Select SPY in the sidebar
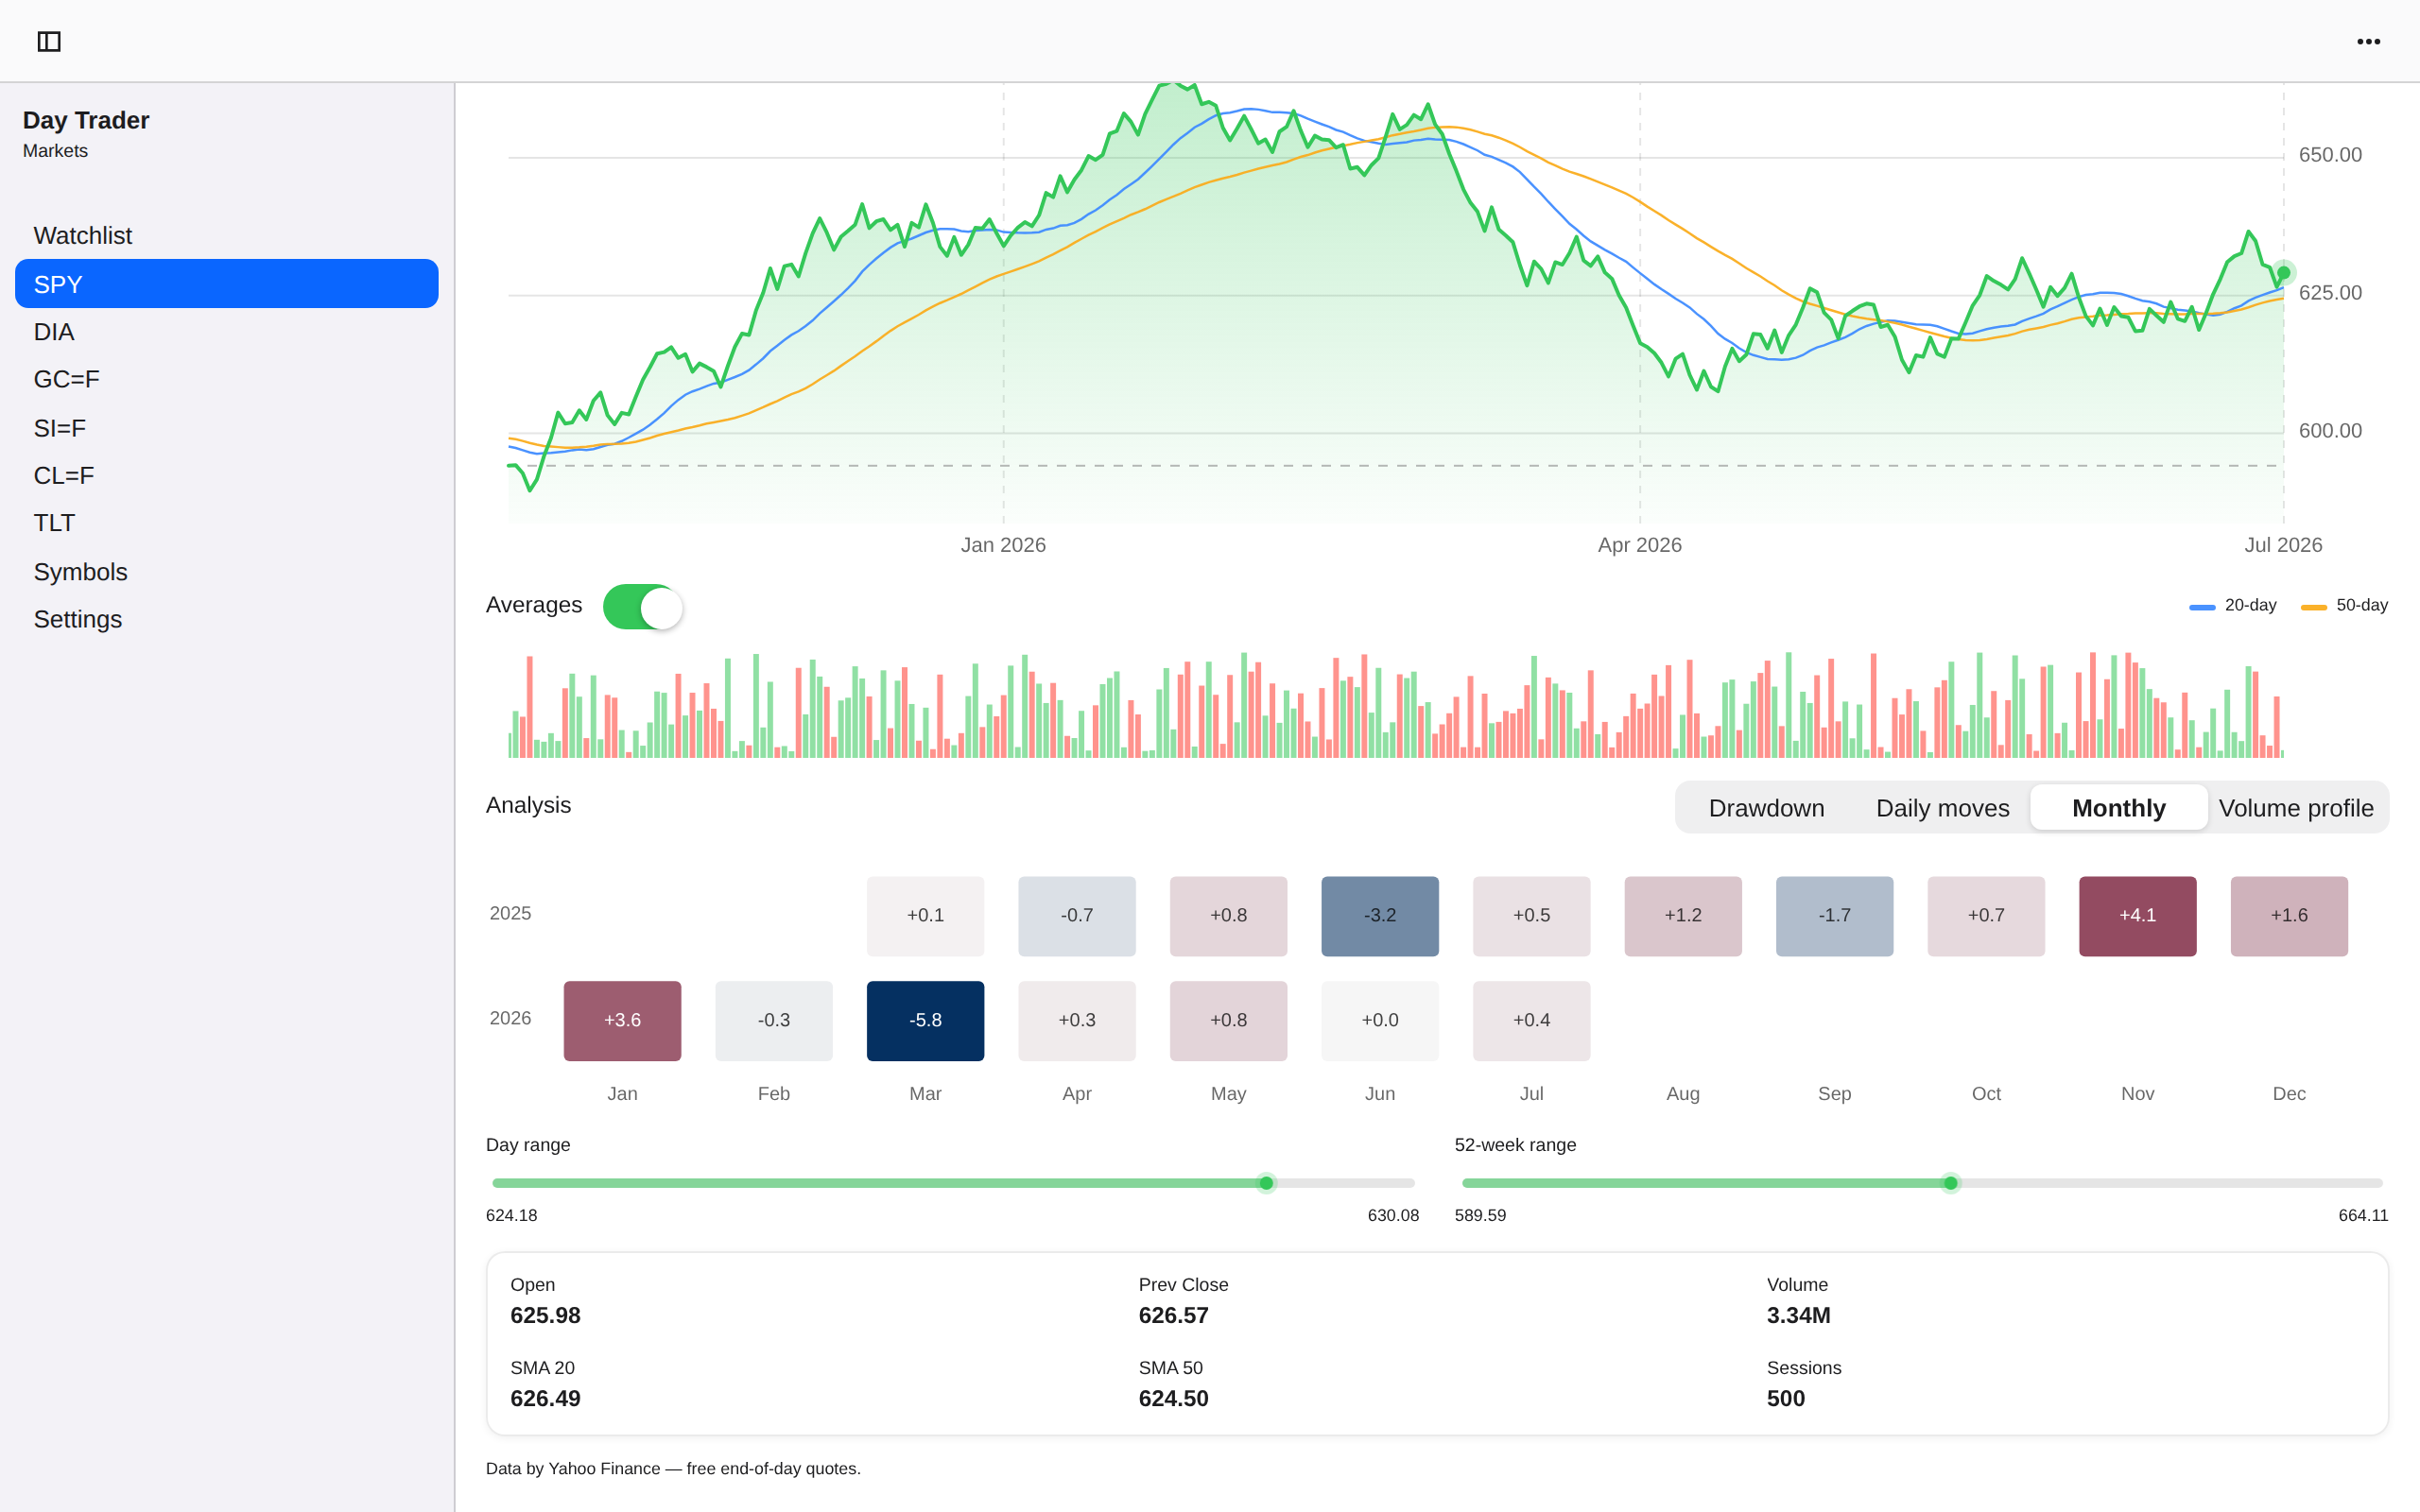This screenshot has height=1512, width=2420. point(227,284)
